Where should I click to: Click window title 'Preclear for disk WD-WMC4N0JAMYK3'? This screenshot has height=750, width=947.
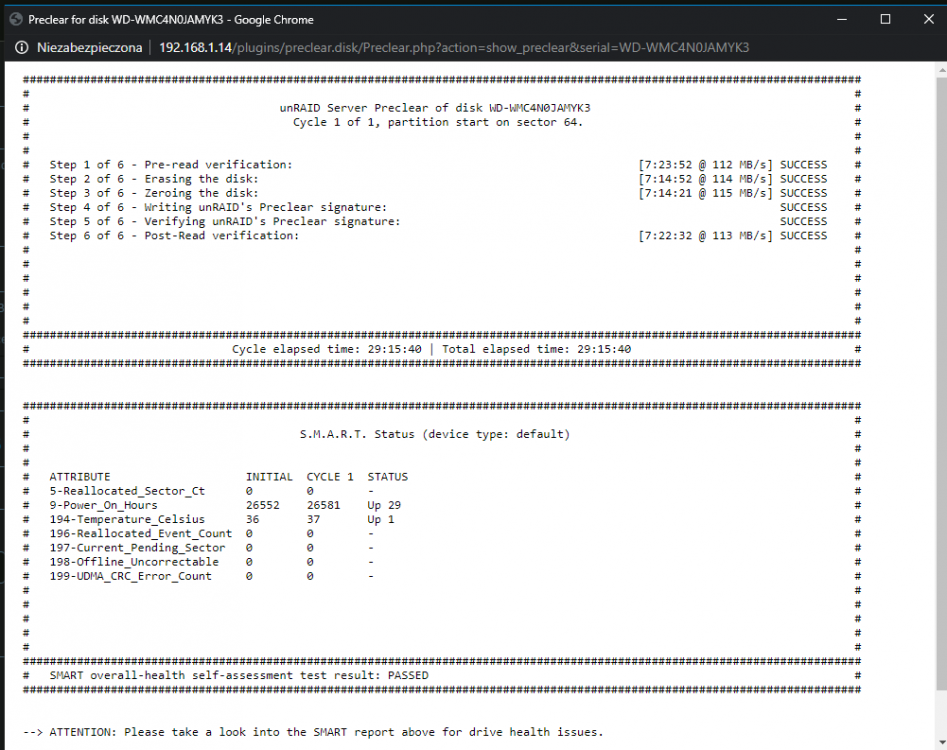coord(126,19)
